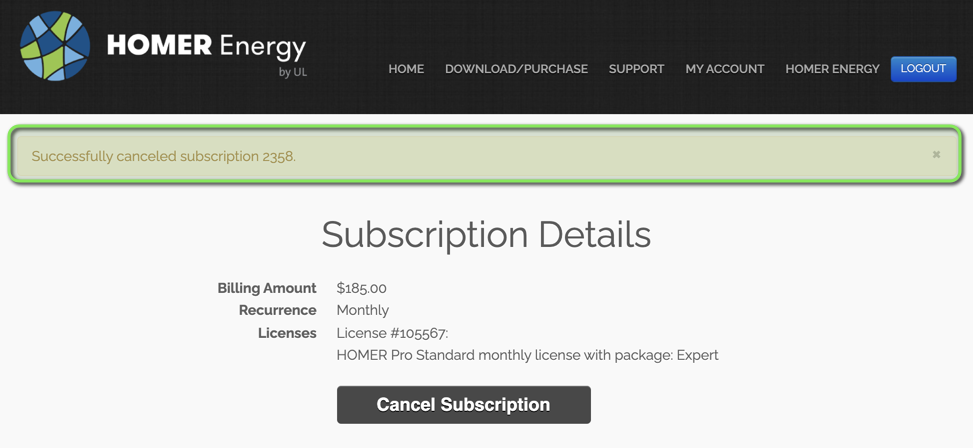The height and width of the screenshot is (448, 973).
Task: Dismiss the success alert with the ×
Action: pos(936,155)
